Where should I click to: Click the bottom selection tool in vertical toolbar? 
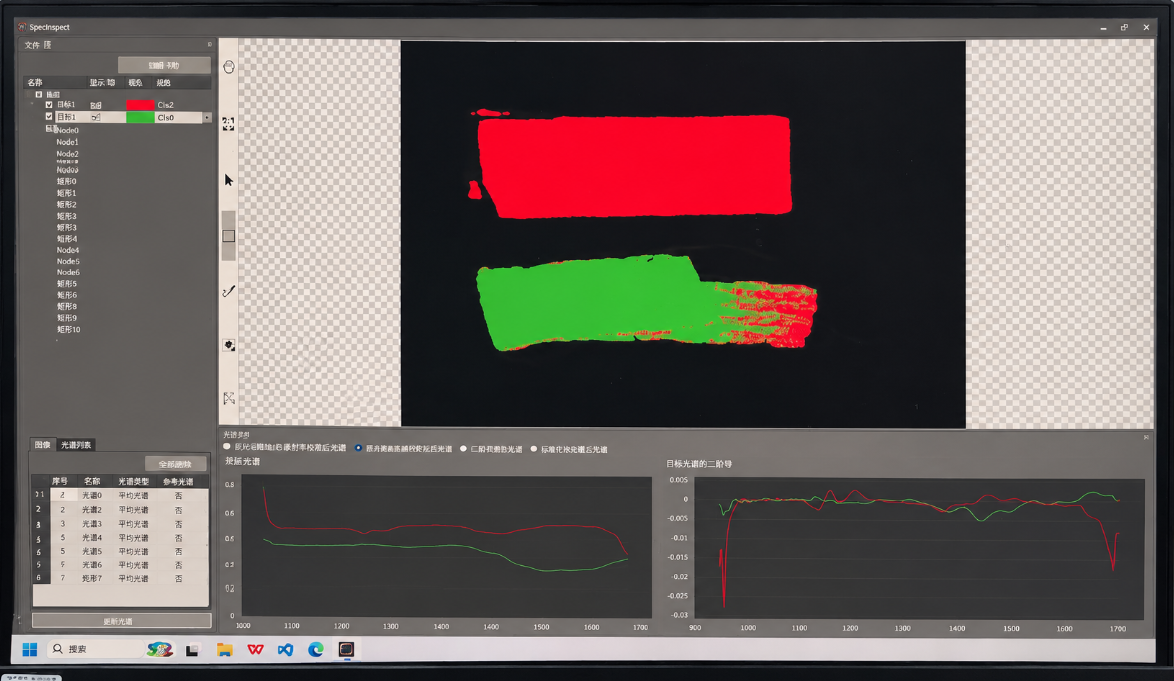click(x=228, y=398)
